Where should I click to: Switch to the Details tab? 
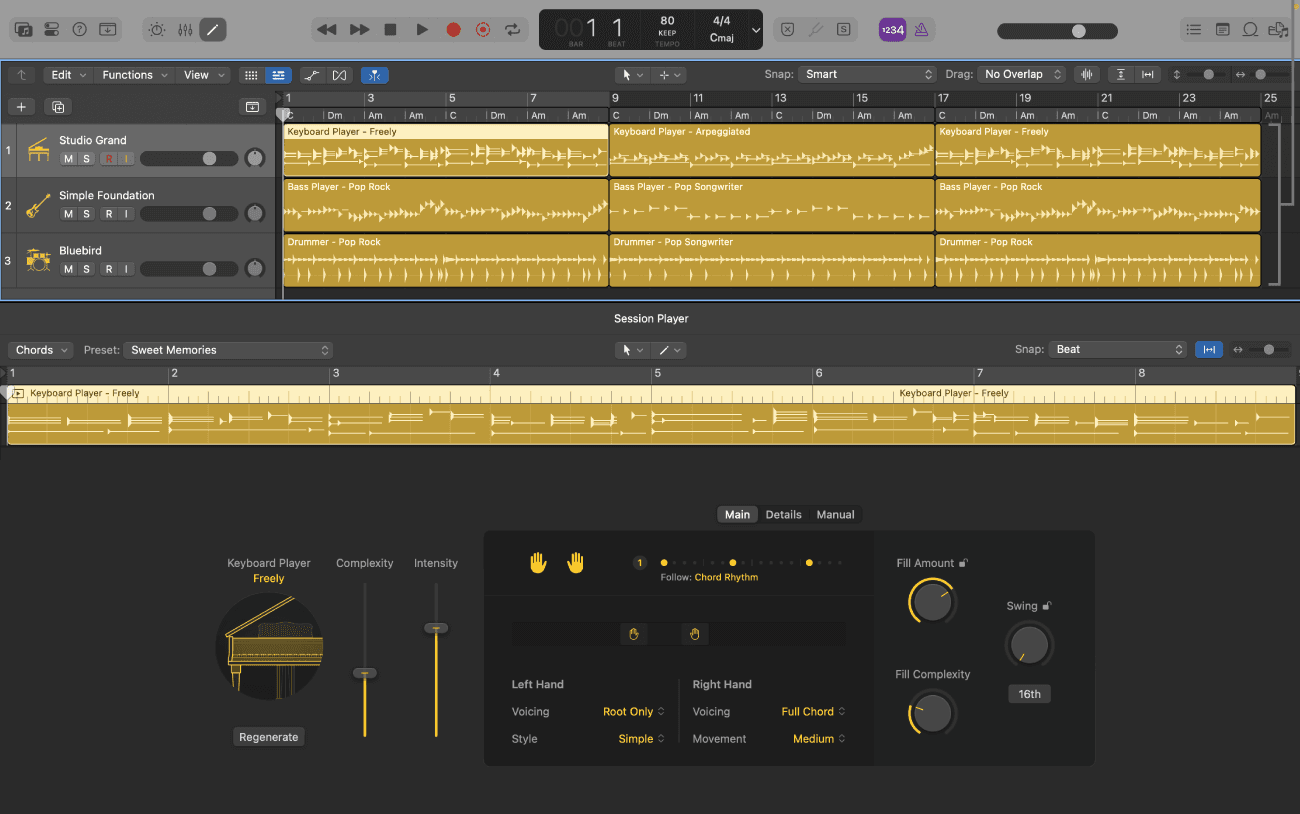point(783,514)
